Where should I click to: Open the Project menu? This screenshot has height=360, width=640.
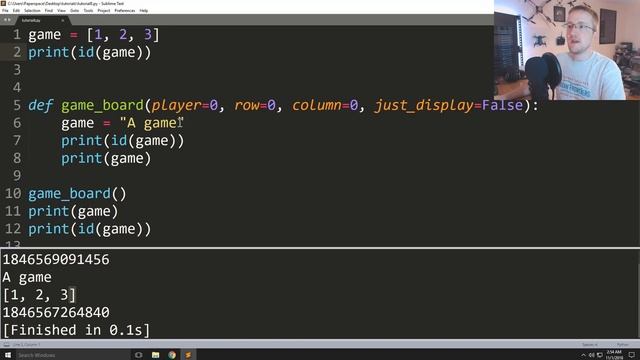[x=104, y=11]
